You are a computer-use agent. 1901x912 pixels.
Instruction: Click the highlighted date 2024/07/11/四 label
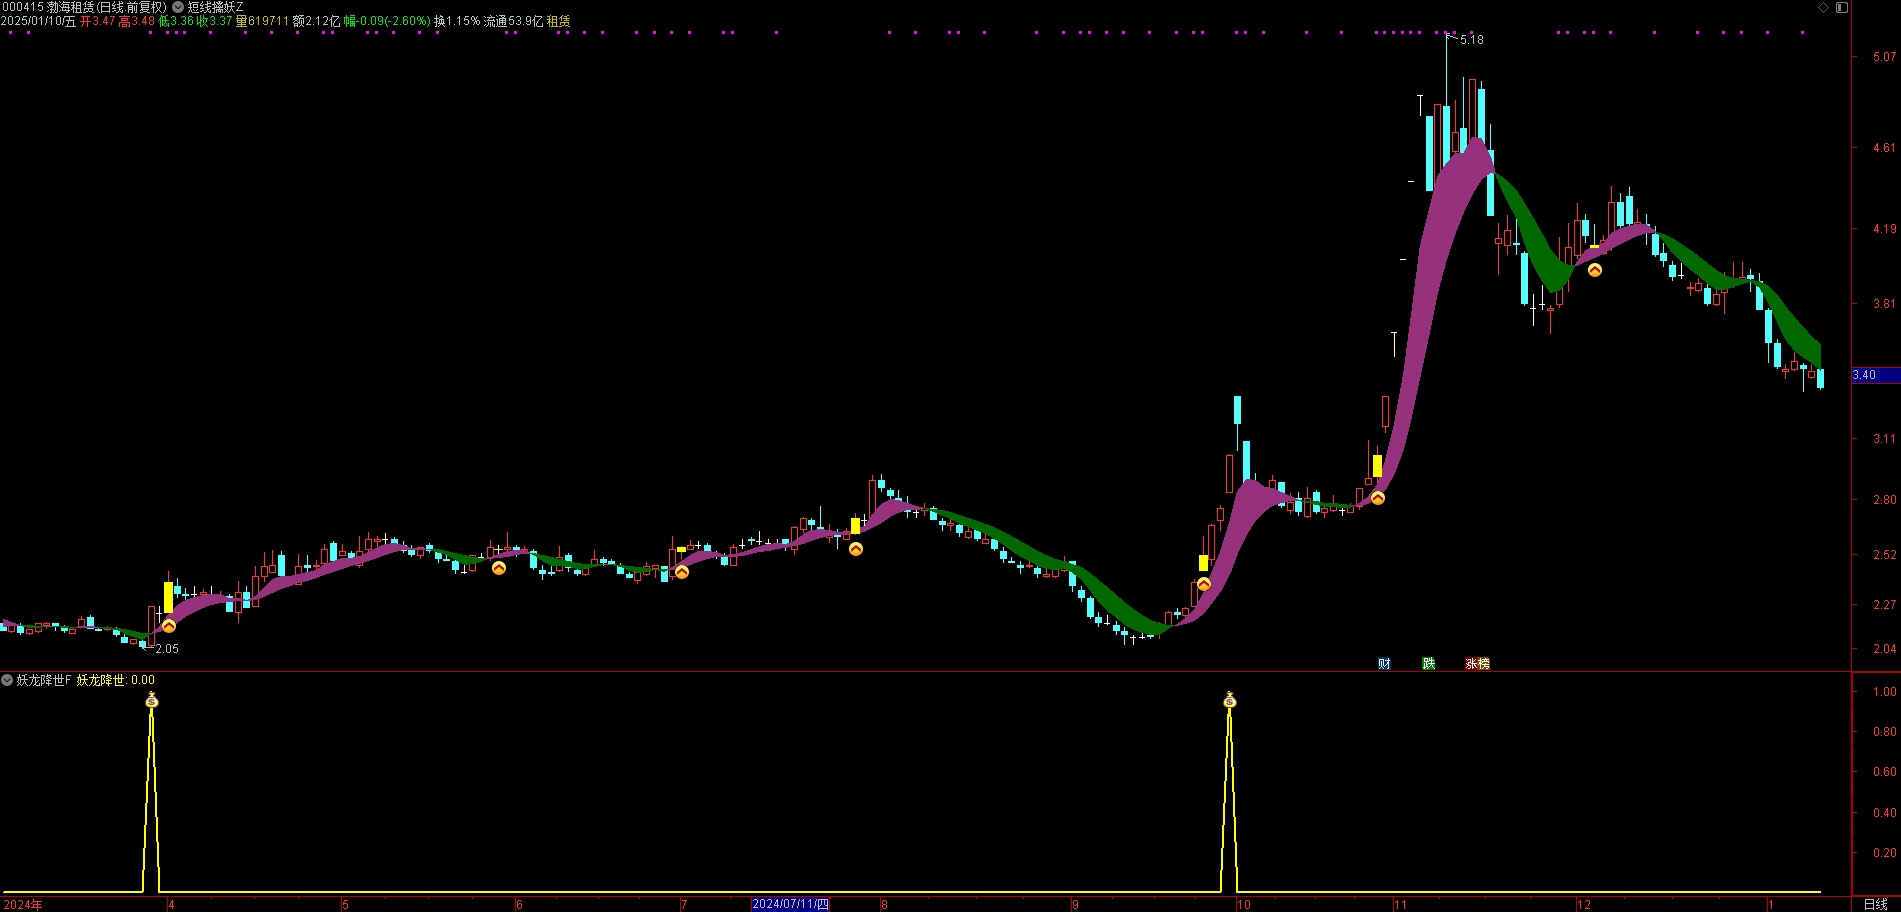(x=790, y=904)
